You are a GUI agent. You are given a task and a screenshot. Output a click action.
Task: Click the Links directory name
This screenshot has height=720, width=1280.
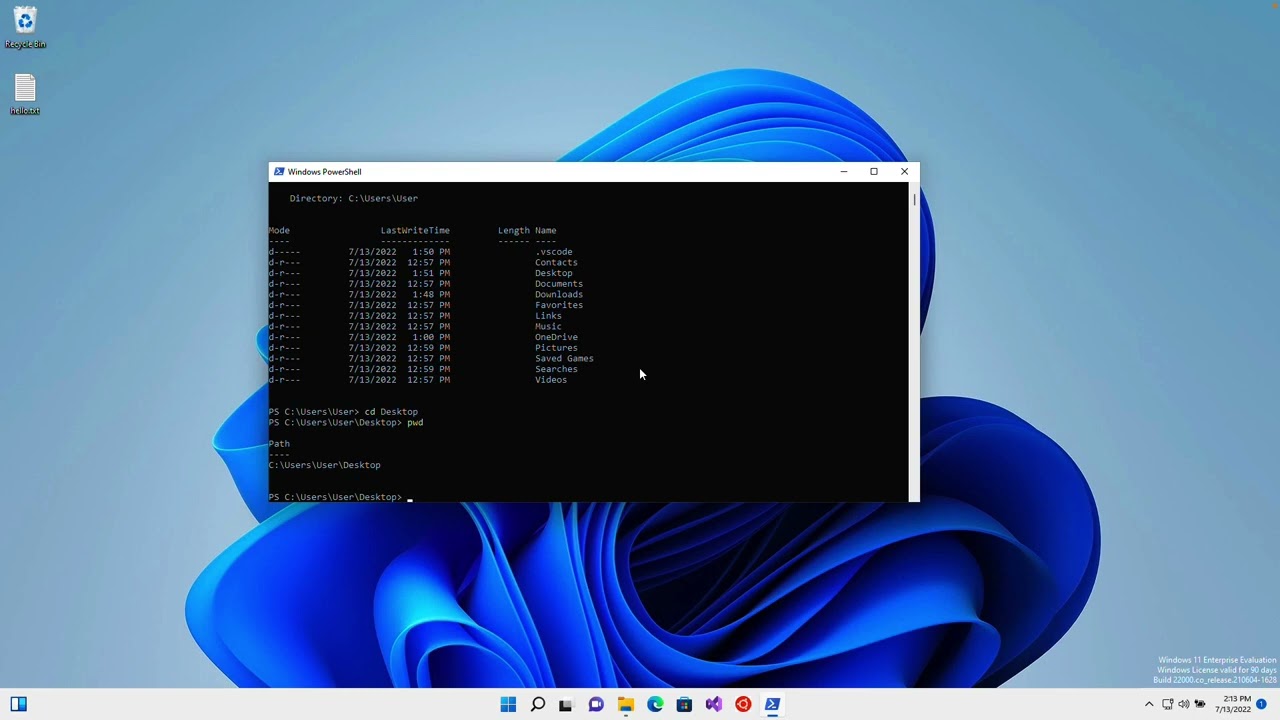[548, 316]
